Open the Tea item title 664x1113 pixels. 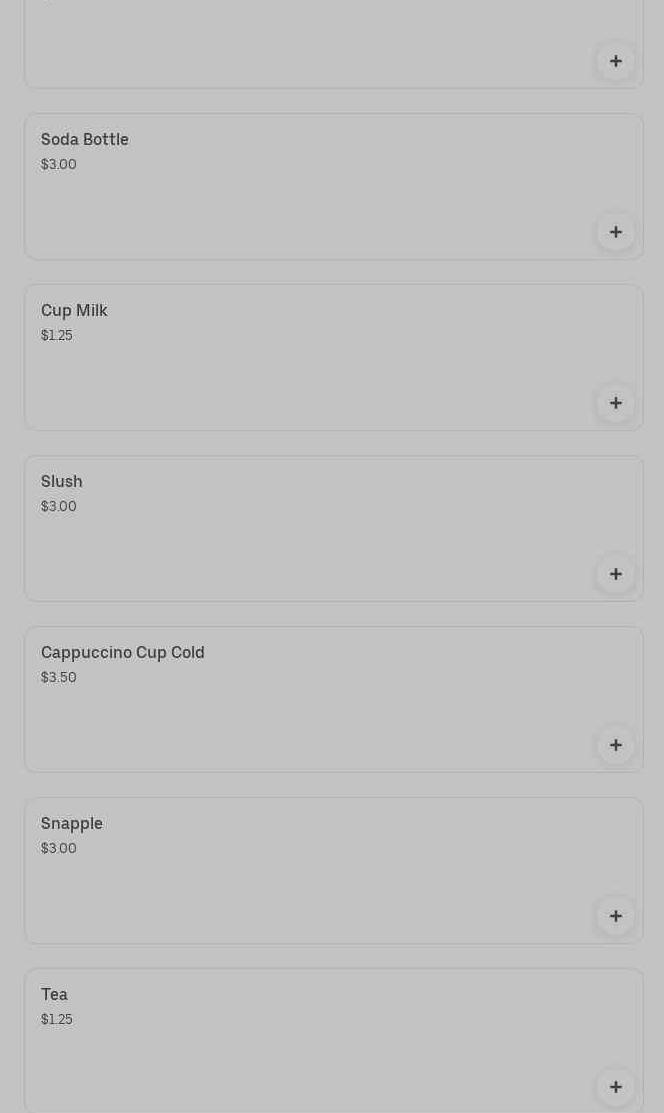(55, 995)
